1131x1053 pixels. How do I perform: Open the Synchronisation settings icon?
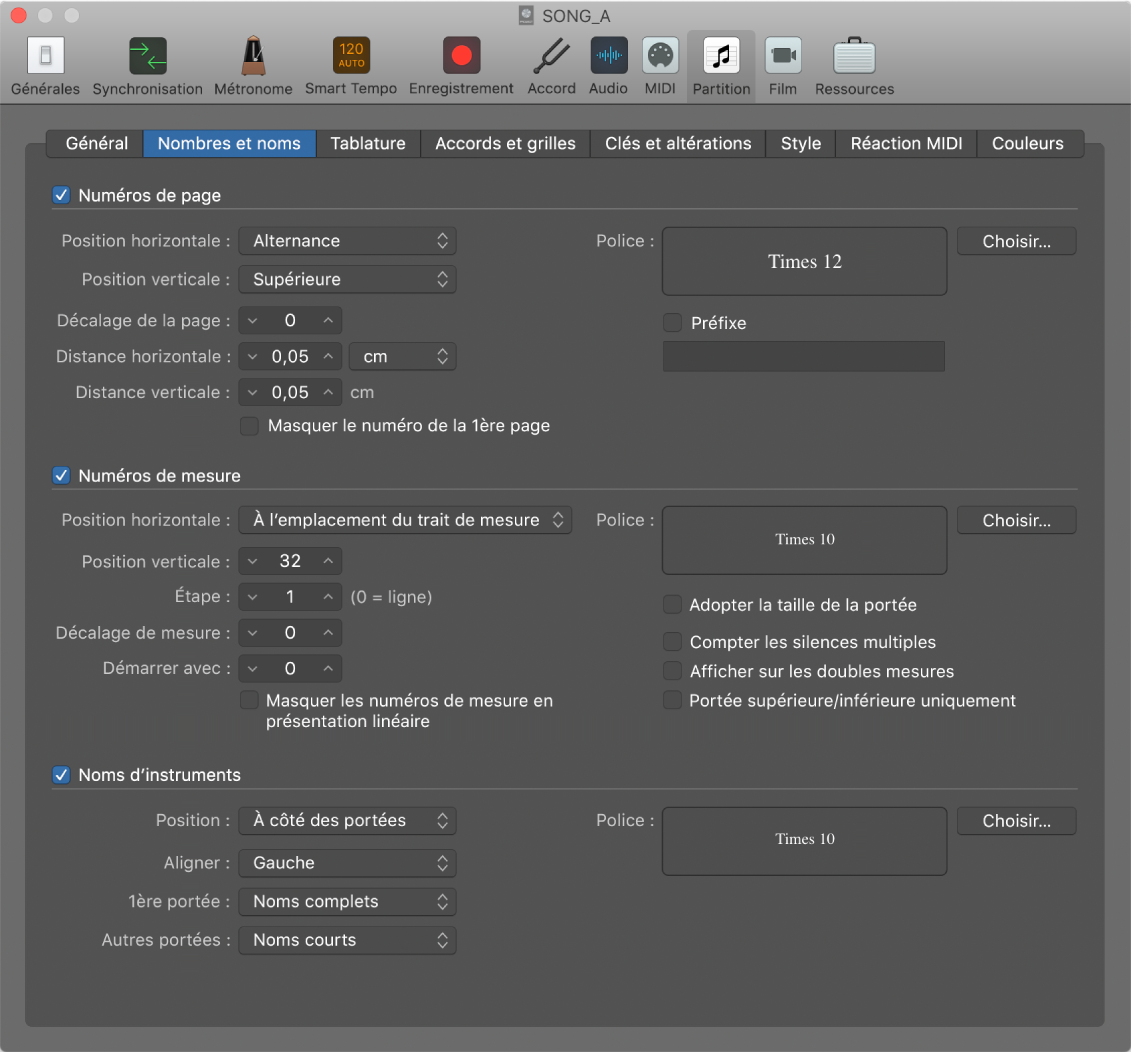pyautogui.click(x=148, y=56)
